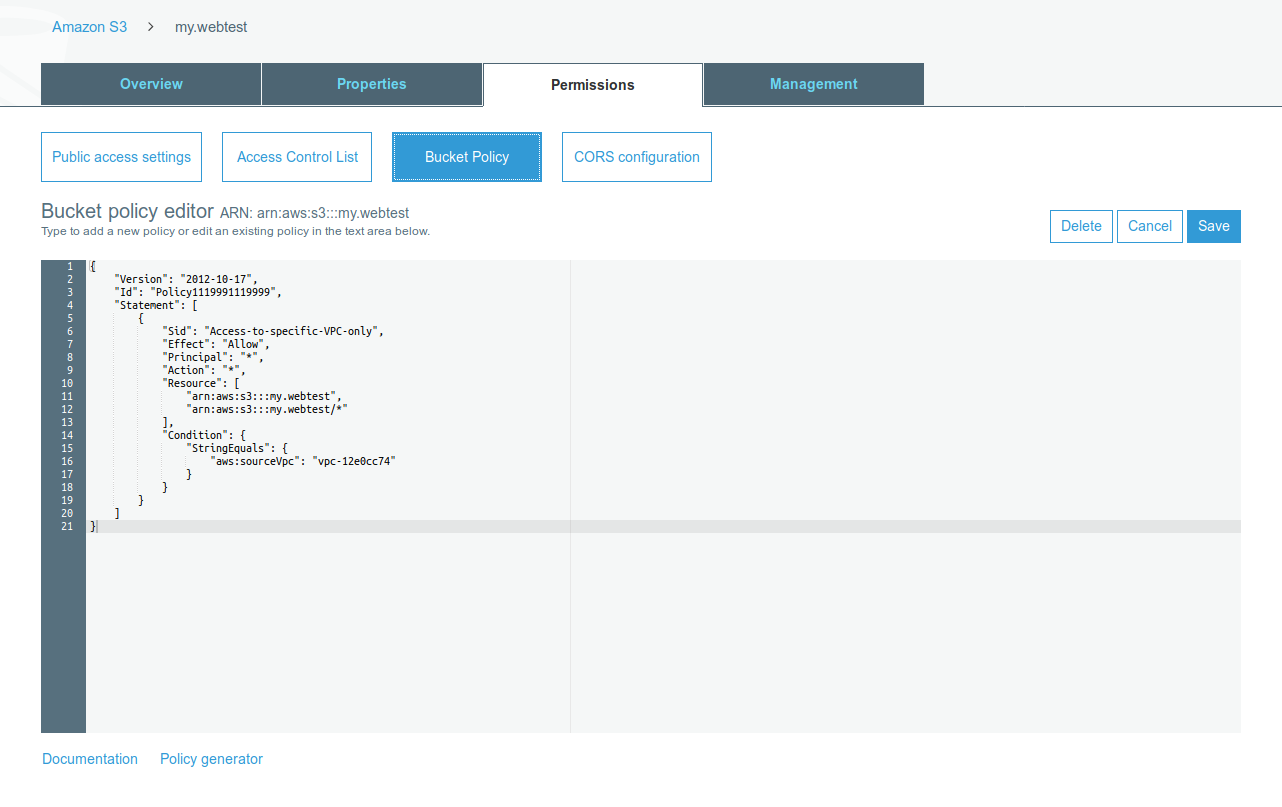Open the Management tab
Image resolution: width=1282 pixels, height=807 pixels.
pyautogui.click(x=813, y=84)
